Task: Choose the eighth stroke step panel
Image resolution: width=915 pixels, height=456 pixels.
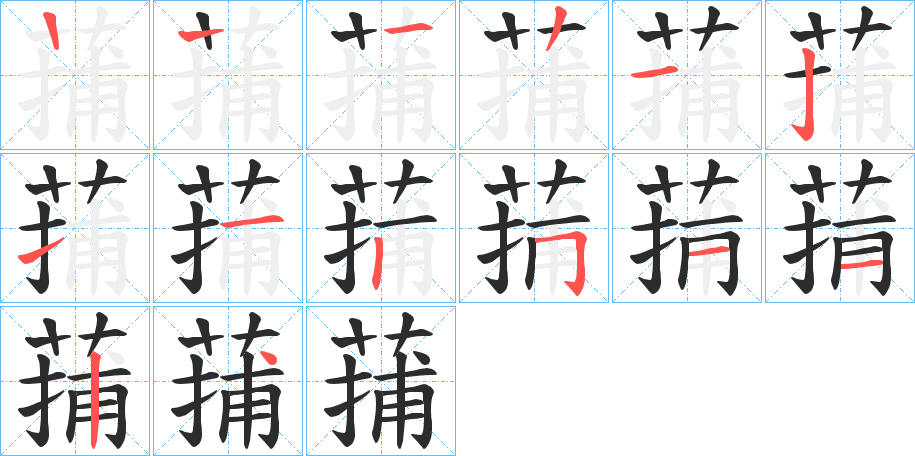Action: click(228, 228)
